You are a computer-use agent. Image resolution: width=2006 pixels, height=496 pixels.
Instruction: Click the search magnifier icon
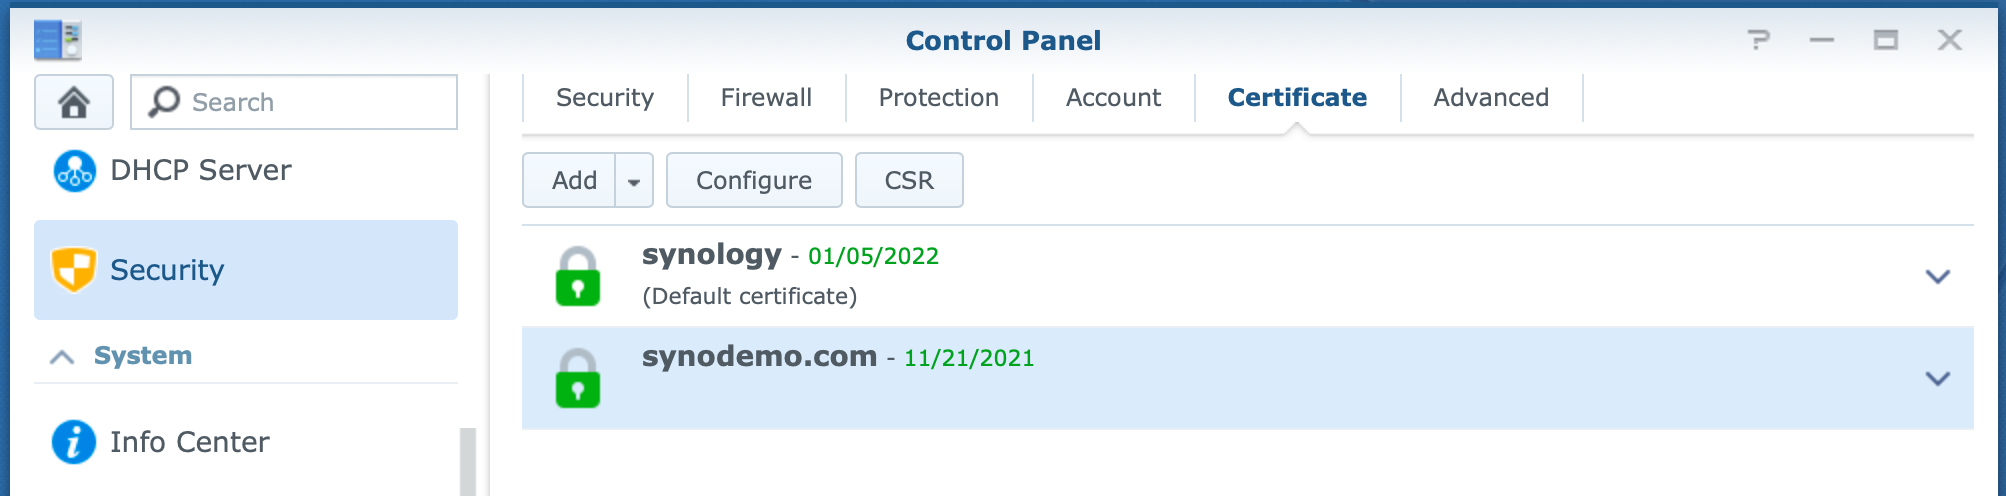[x=164, y=102]
